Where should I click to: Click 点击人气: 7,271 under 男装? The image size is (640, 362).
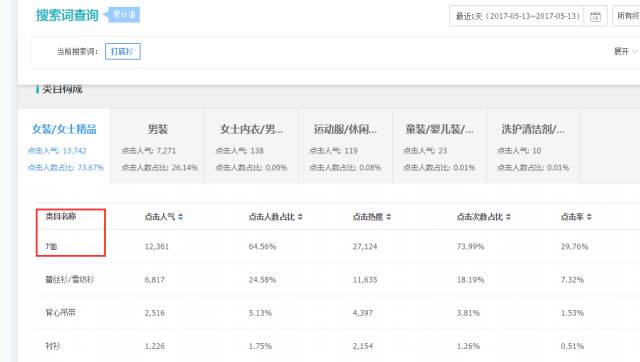click(149, 151)
